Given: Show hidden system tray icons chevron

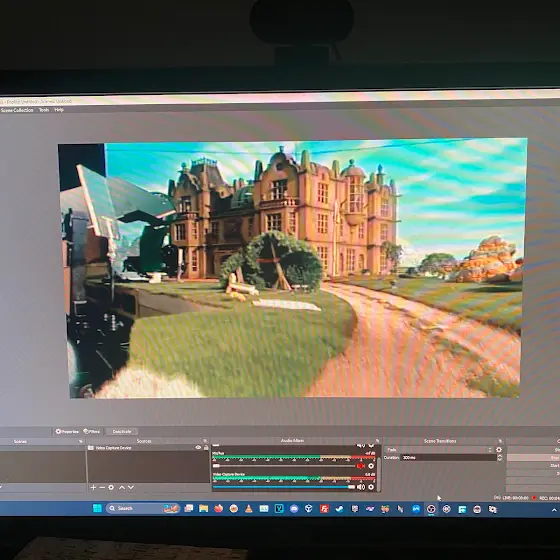Looking at the screenshot, I should click(x=554, y=510).
